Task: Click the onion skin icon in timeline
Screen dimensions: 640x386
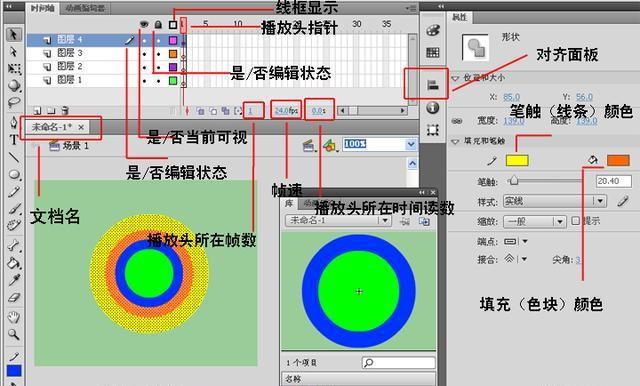Action: (200, 111)
